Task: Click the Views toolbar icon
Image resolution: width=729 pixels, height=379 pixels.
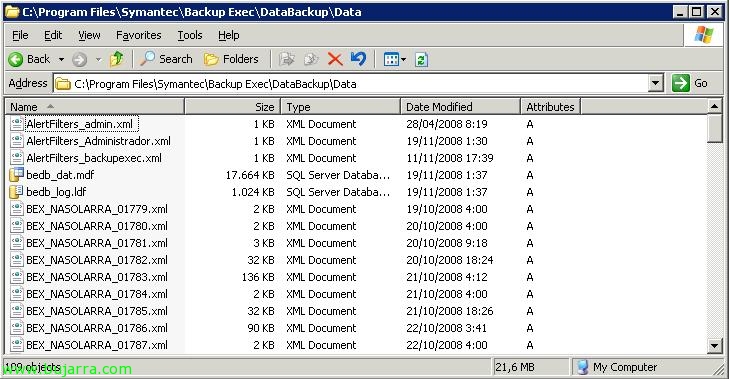Action: [391, 60]
